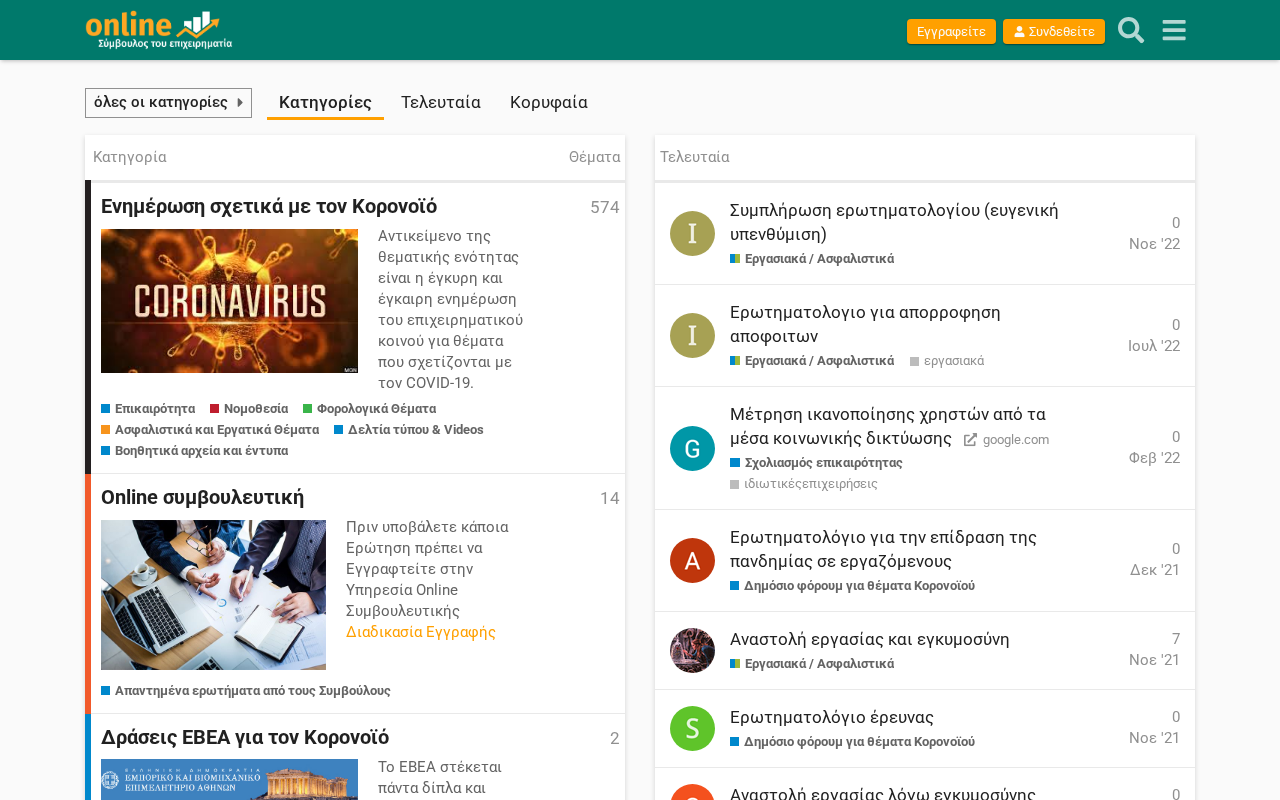The height and width of the screenshot is (800, 1280).
Task: Open the Διαδικασία Εγγραφής link
Action: pyautogui.click(x=421, y=632)
